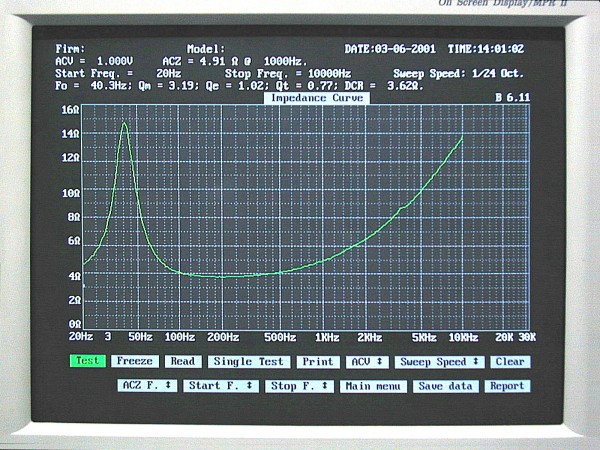Freeze the impedance sweep display
Viewport: 600px width, 450px height.
(135, 361)
